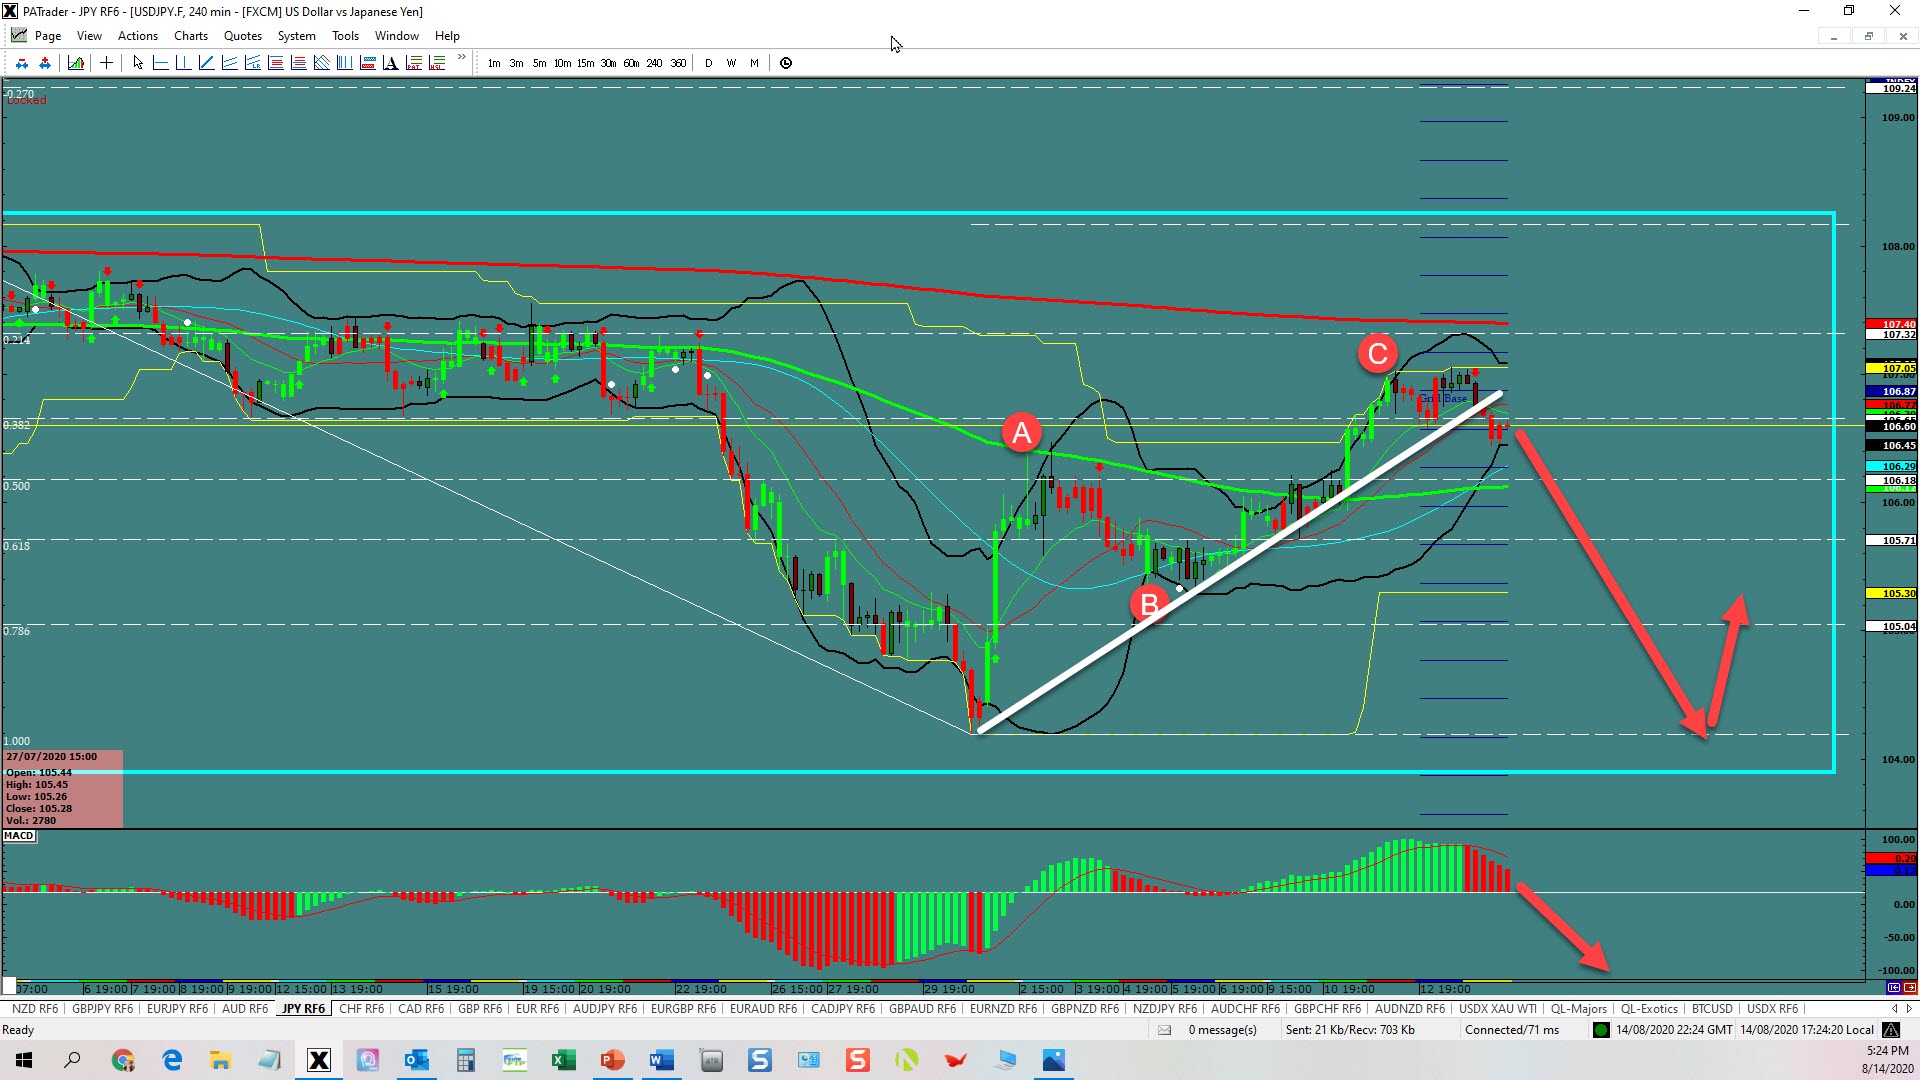Viewport: 1920px width, 1080px height.
Task: Switch chart to daily D timeframe
Action: point(709,63)
